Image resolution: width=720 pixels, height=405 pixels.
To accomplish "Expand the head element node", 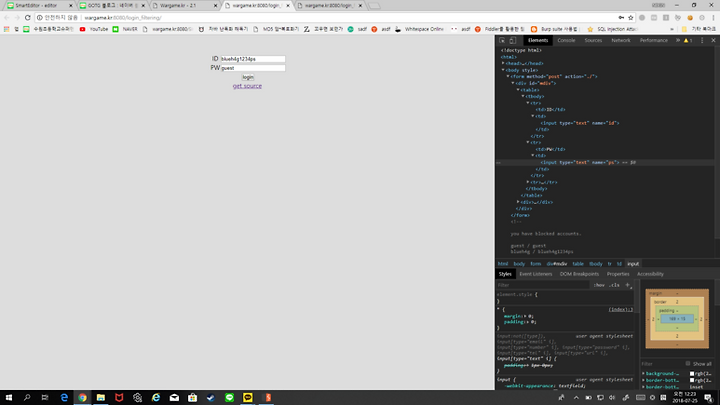I will tap(503, 63).
